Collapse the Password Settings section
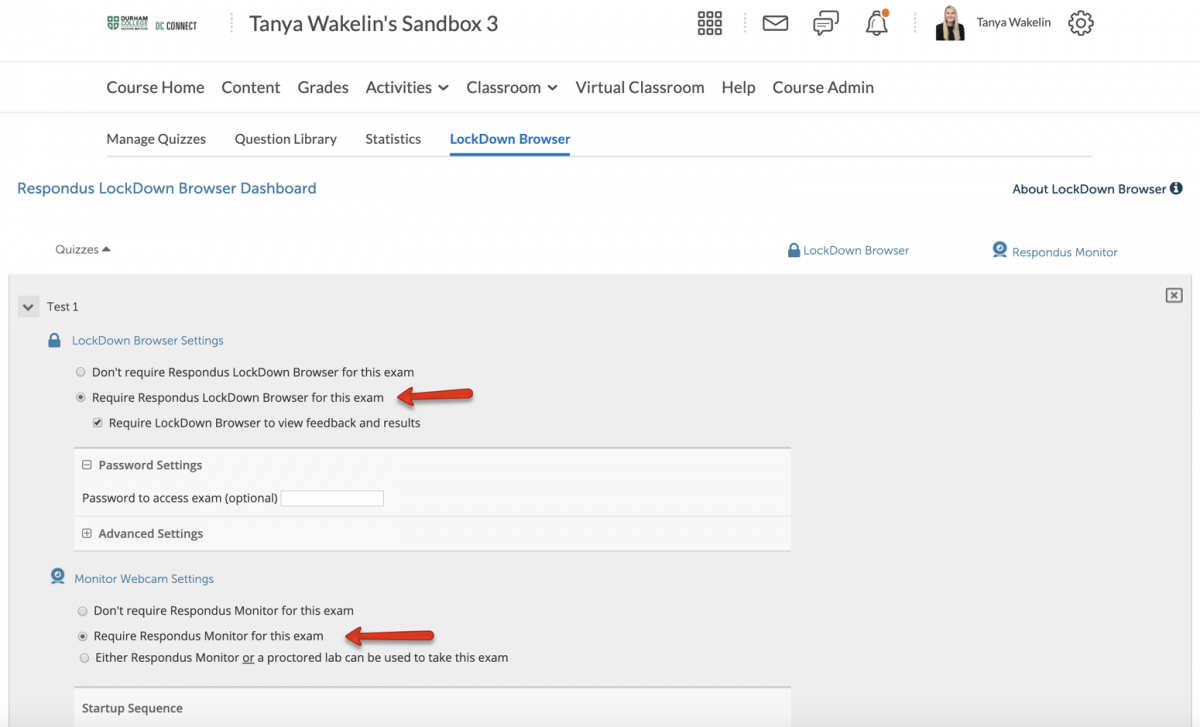 coord(87,465)
